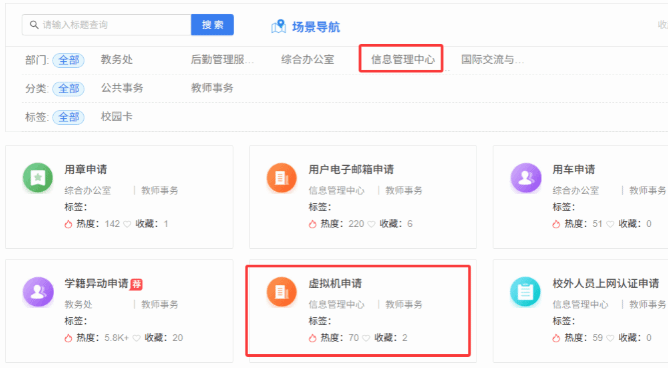Filter by 后勤管理服... department
This screenshot has width=668, height=368.
(x=222, y=59)
